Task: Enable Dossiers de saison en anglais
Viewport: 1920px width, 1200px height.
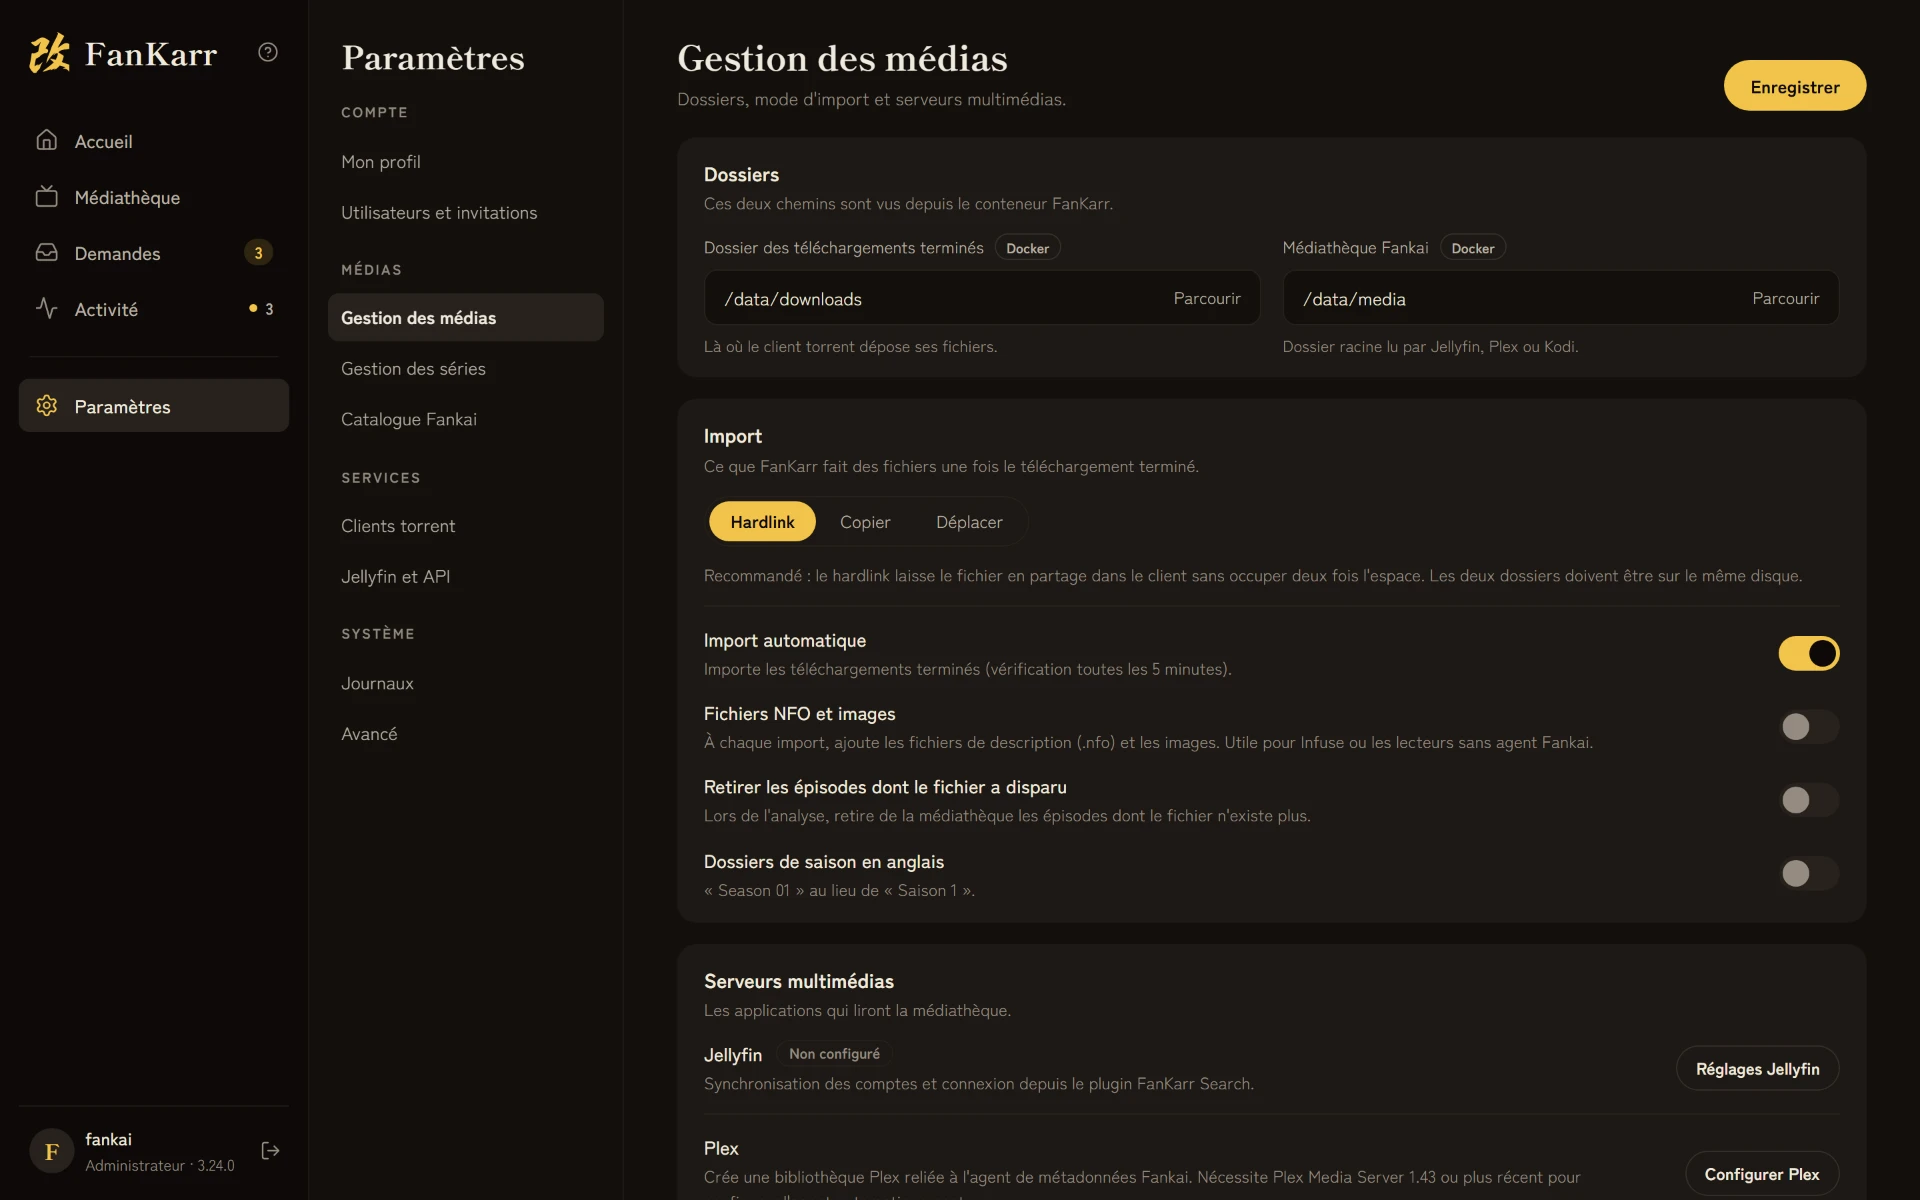Action: (x=1808, y=873)
